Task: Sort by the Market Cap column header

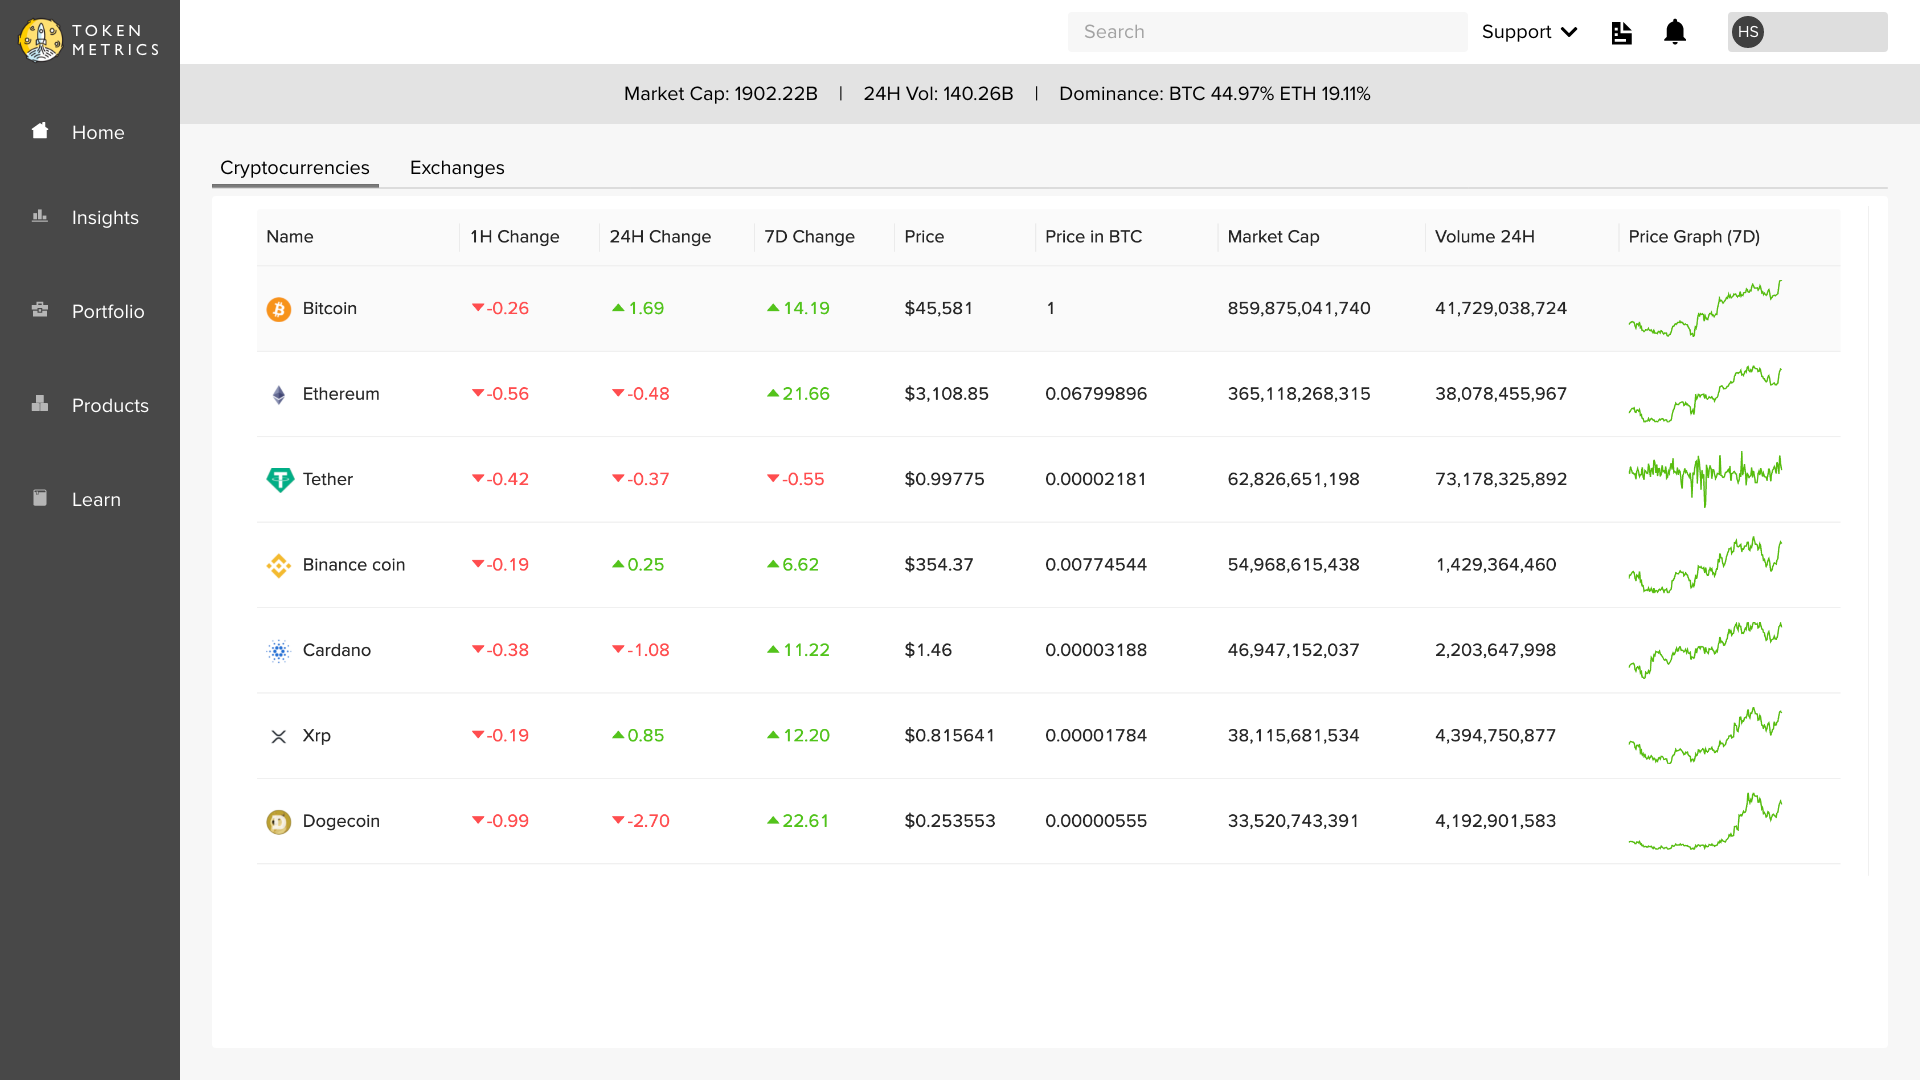Action: (x=1273, y=237)
